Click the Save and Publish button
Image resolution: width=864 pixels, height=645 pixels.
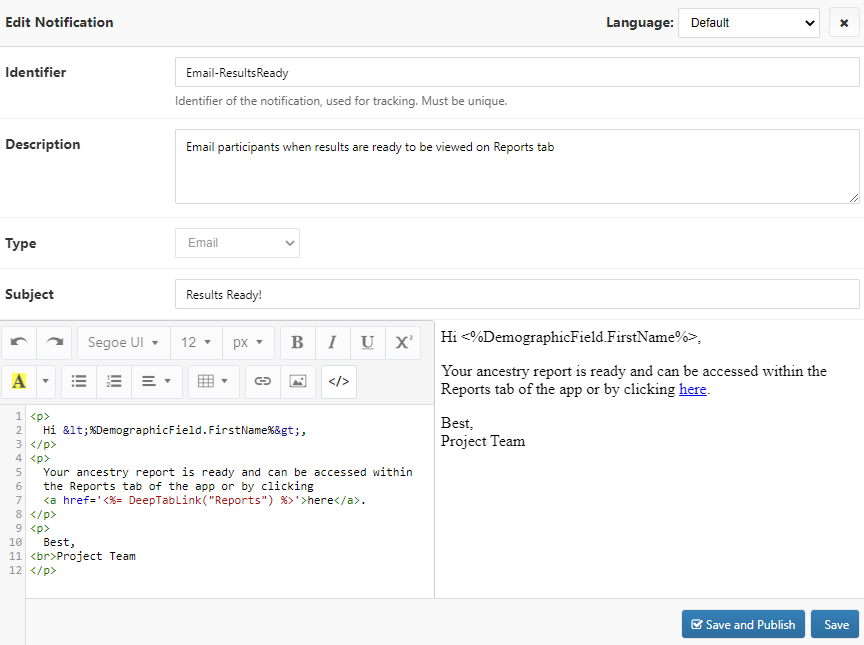[741, 624]
